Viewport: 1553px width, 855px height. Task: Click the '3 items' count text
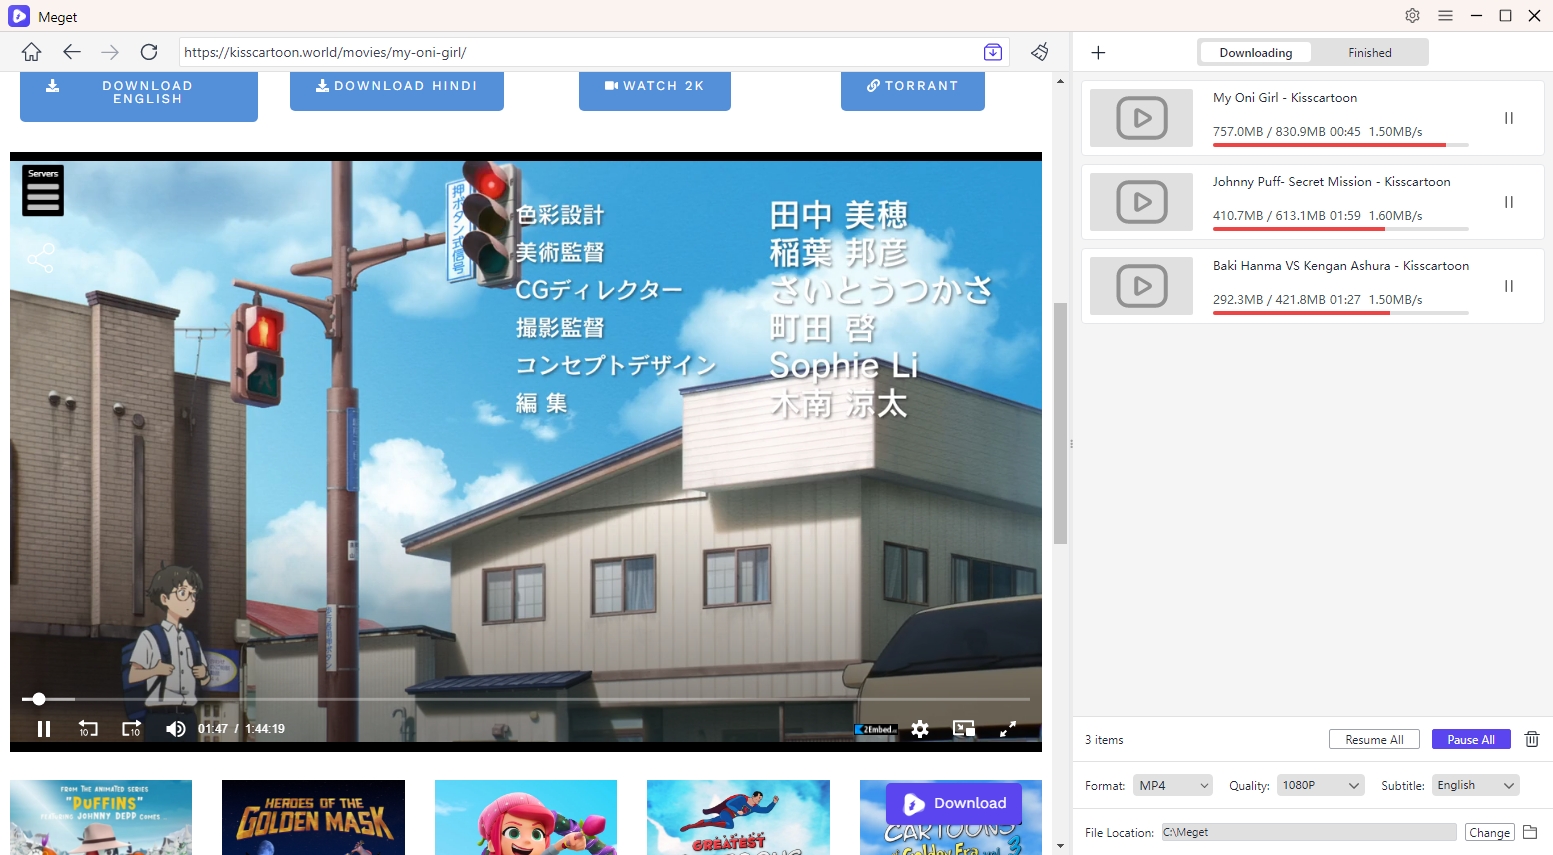(1104, 740)
